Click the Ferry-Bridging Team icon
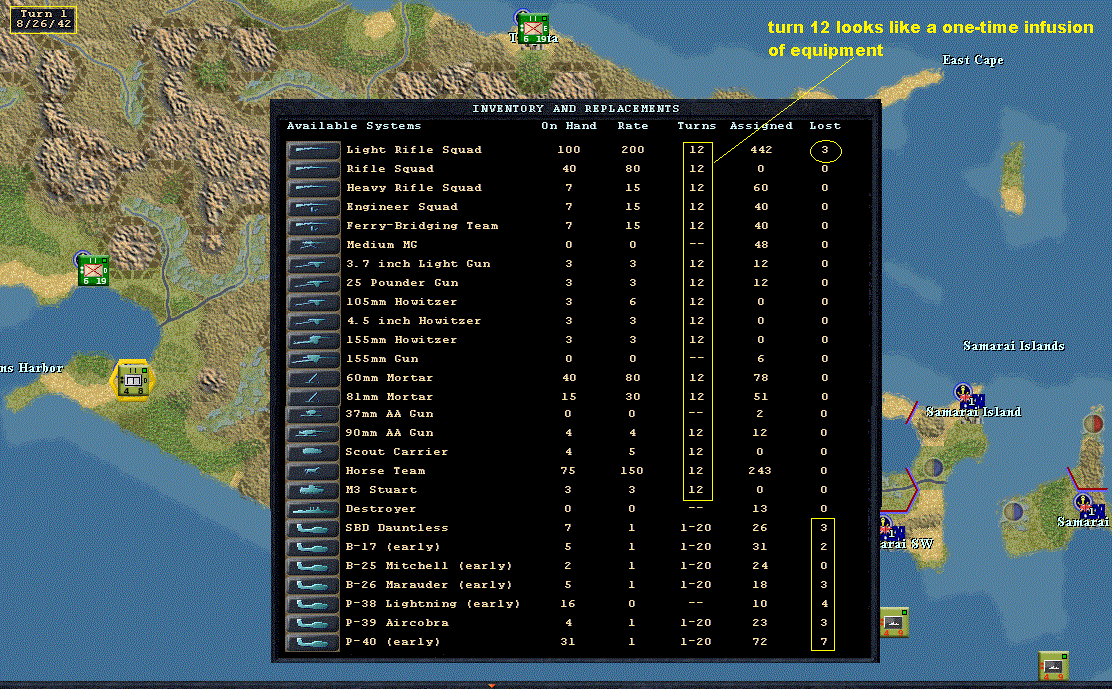Image resolution: width=1112 pixels, height=689 pixels. point(313,227)
